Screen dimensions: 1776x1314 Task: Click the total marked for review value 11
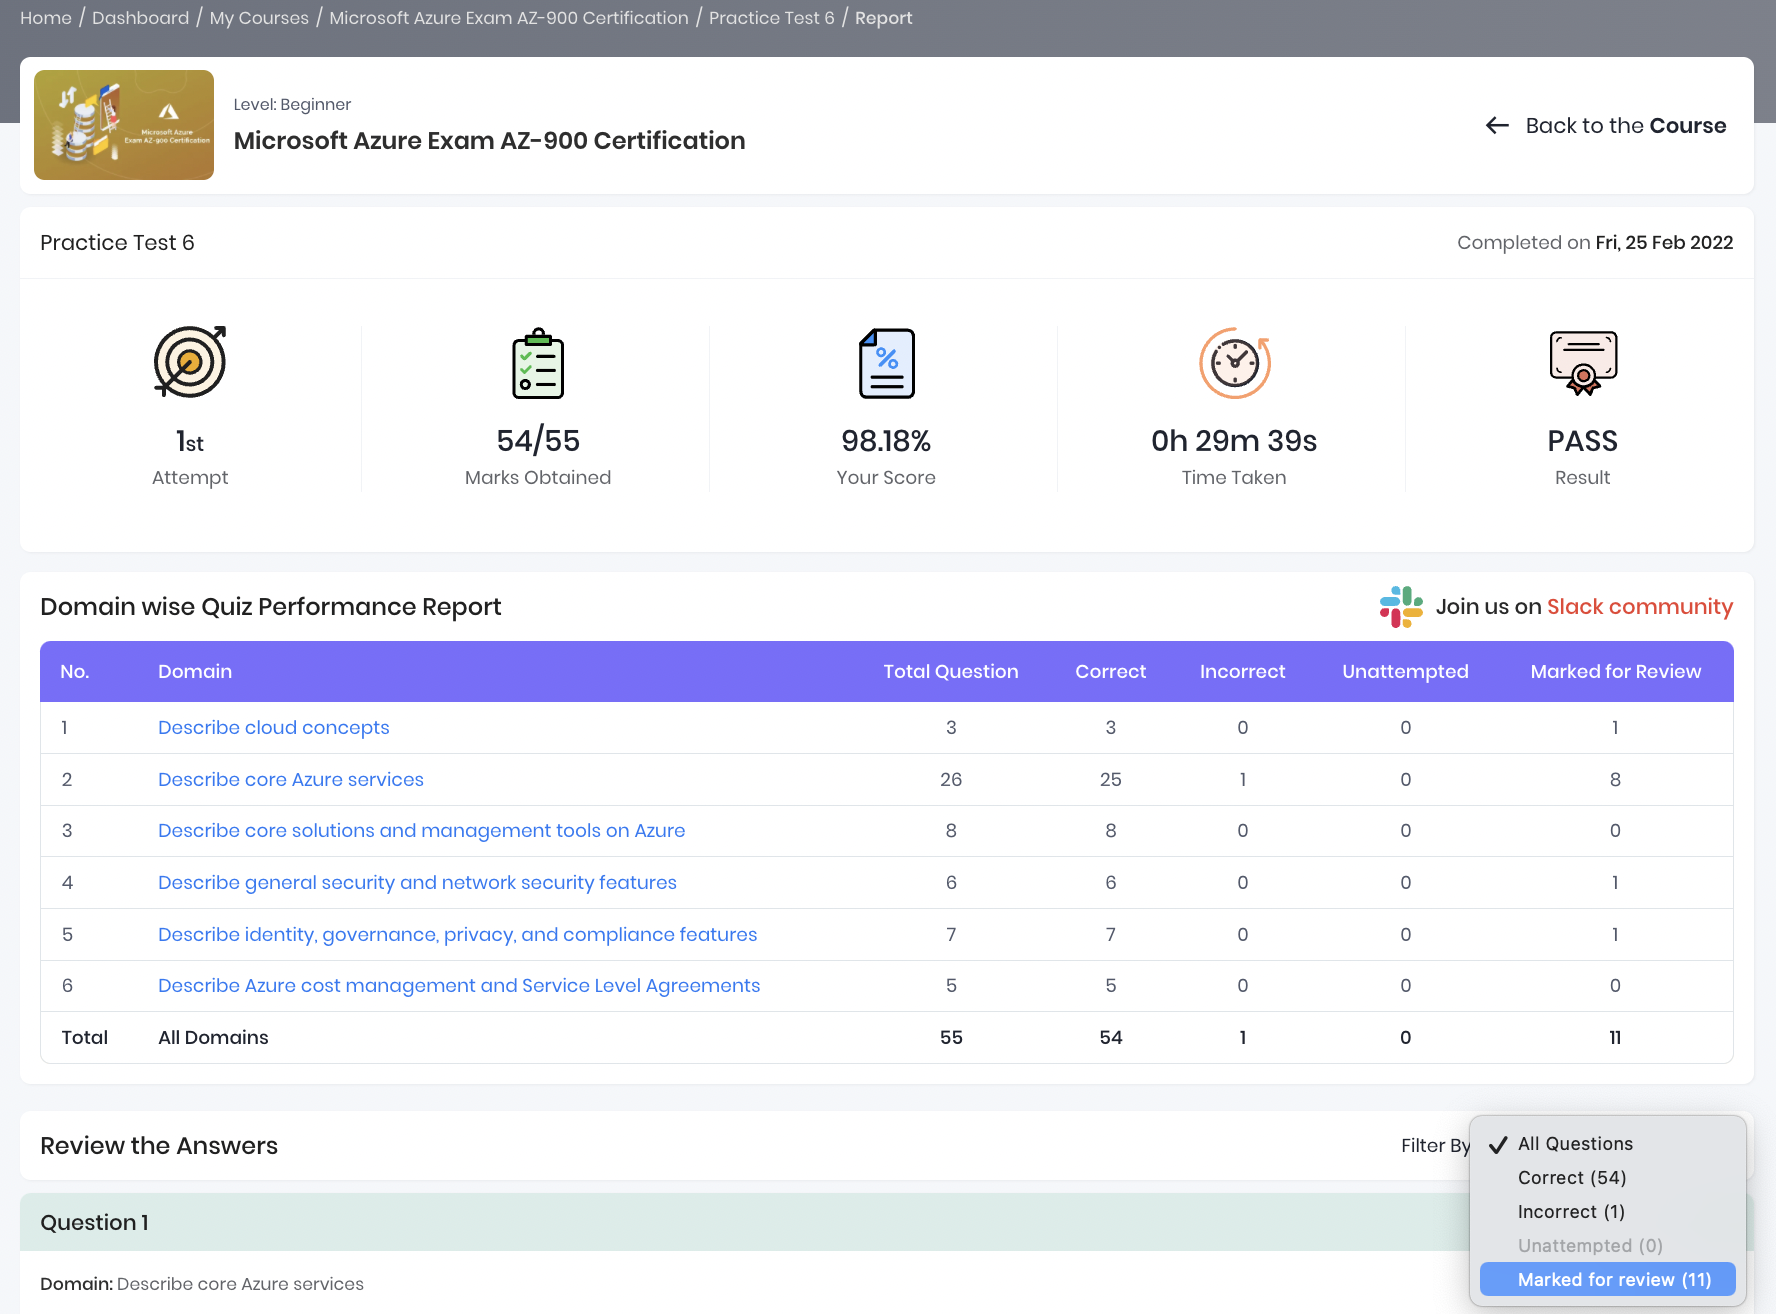point(1615,1038)
